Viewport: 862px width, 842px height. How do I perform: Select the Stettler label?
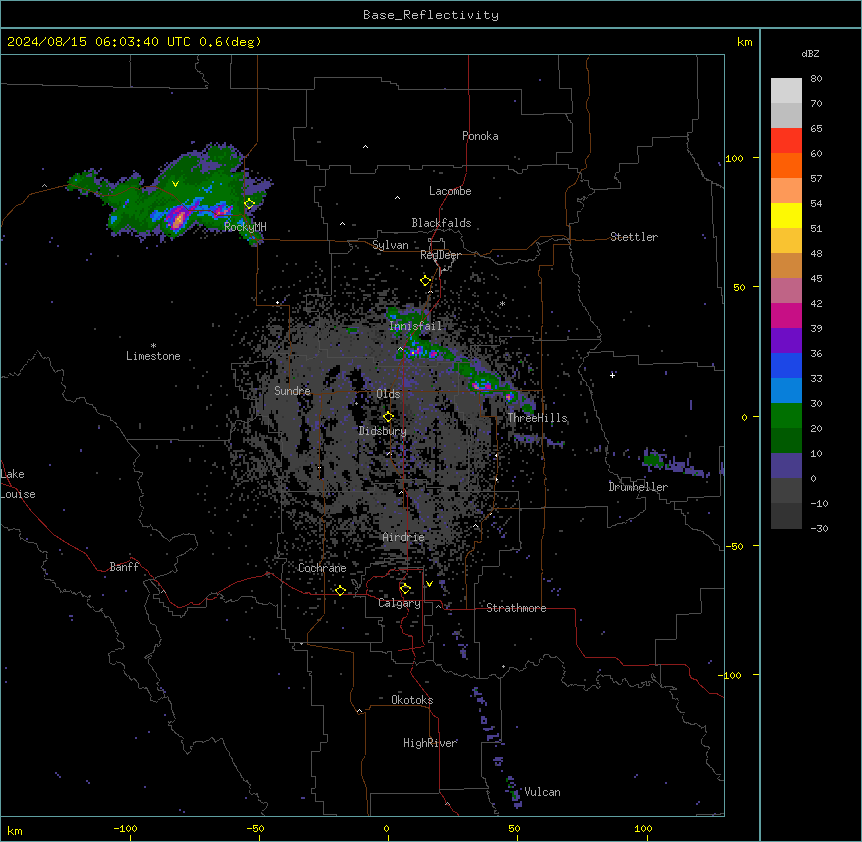pos(633,237)
